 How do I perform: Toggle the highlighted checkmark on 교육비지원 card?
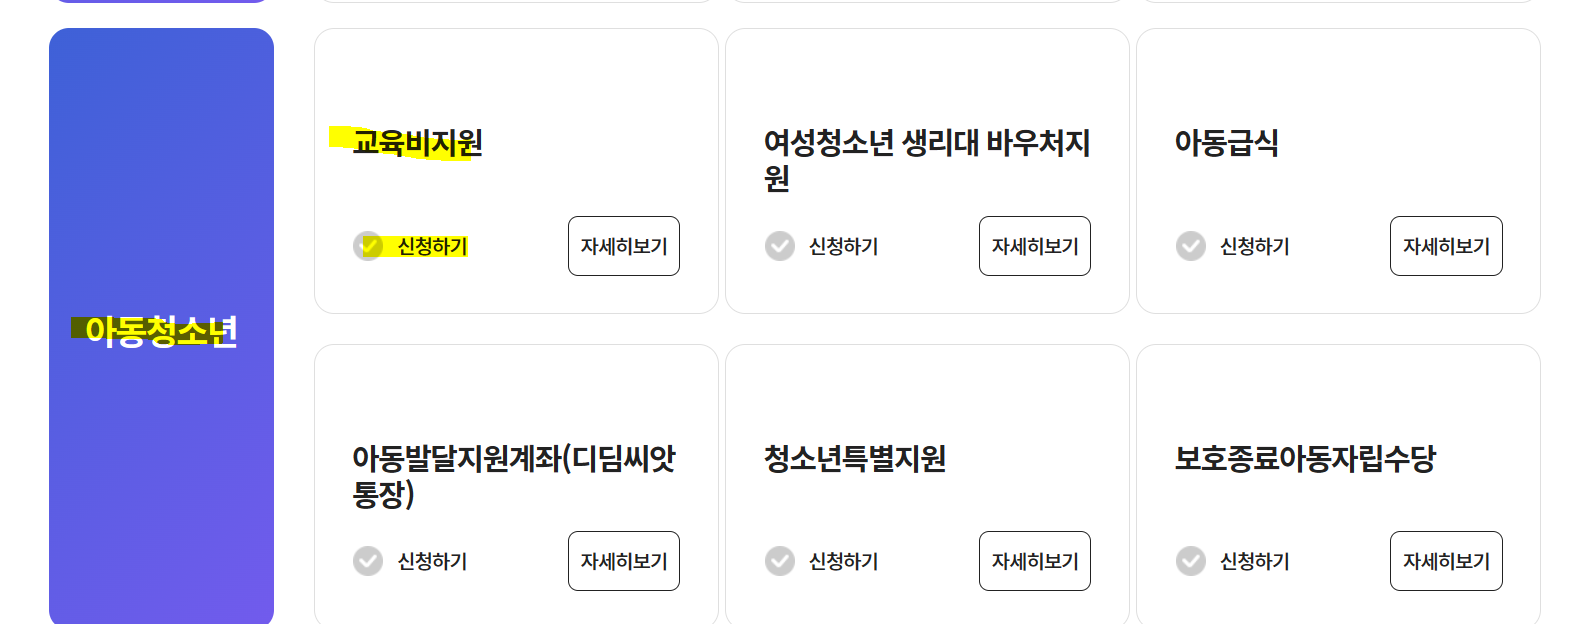pyautogui.click(x=368, y=245)
